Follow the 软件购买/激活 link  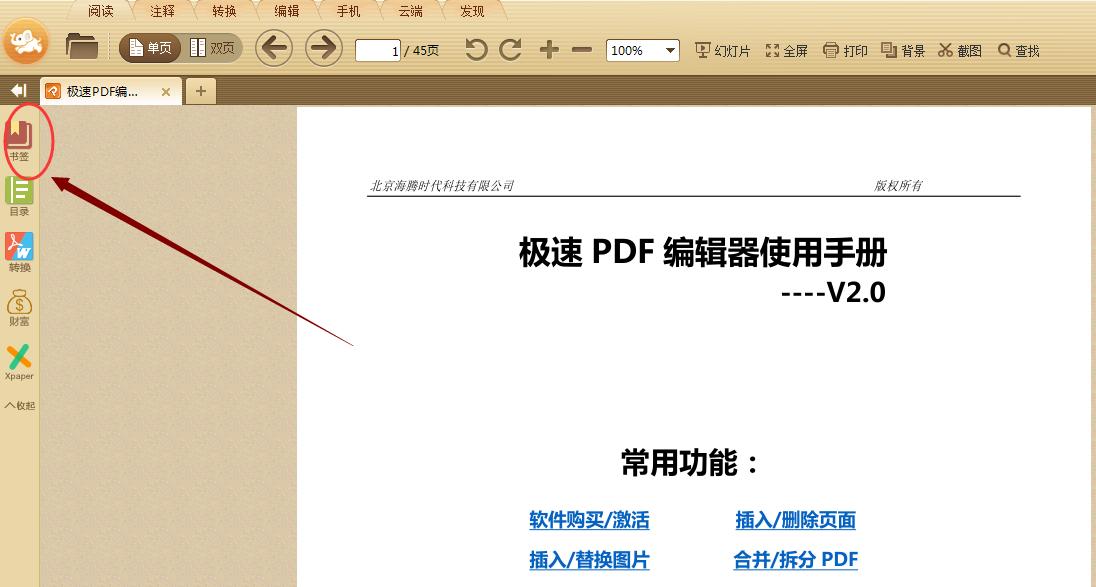tap(589, 520)
